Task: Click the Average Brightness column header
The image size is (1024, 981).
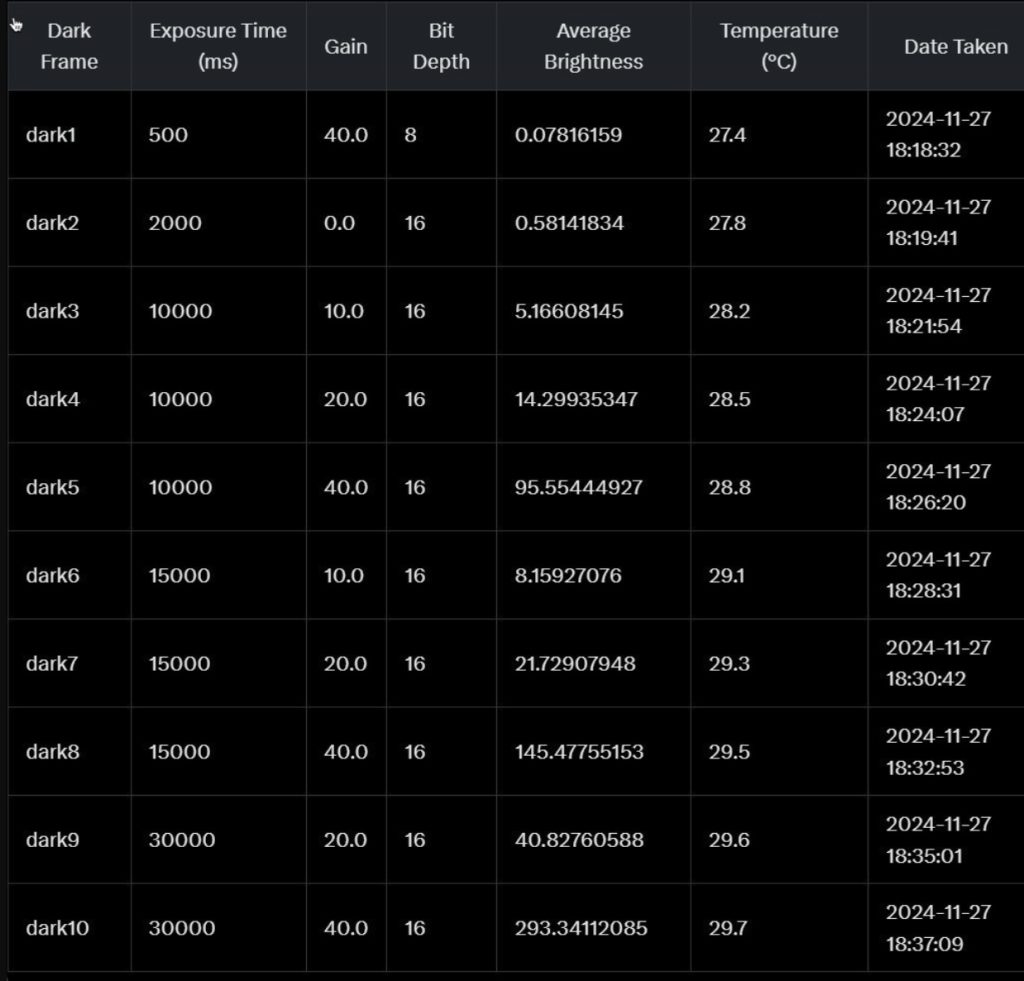Action: (x=593, y=46)
